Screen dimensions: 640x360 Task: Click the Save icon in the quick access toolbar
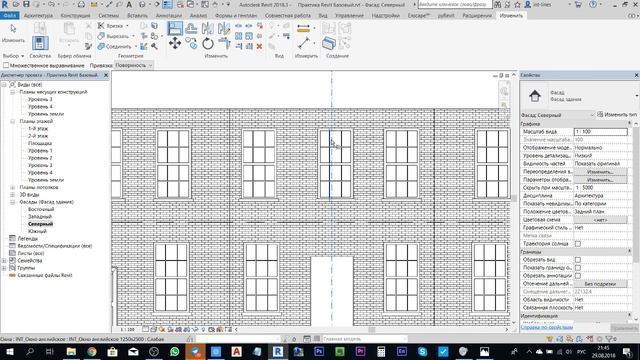[26, 4]
